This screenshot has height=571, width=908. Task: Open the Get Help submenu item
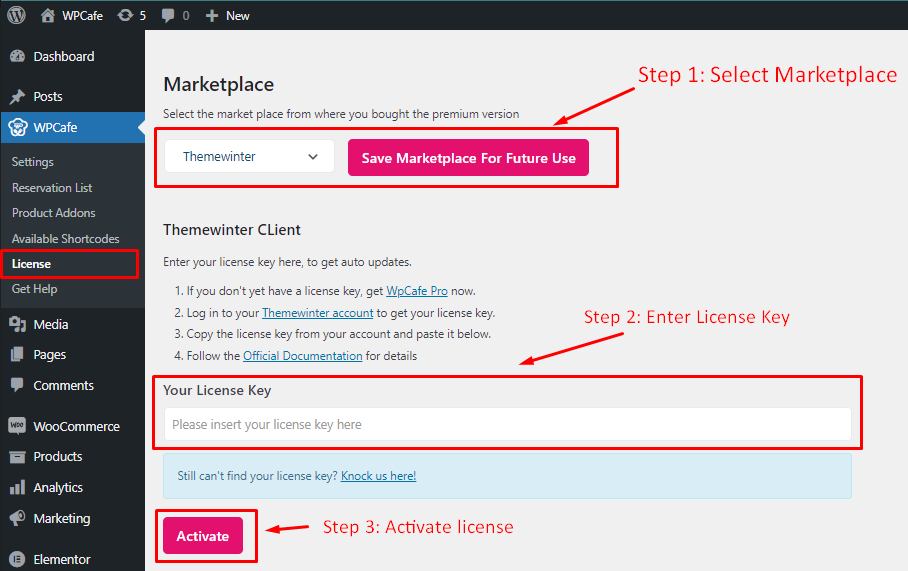pos(34,289)
